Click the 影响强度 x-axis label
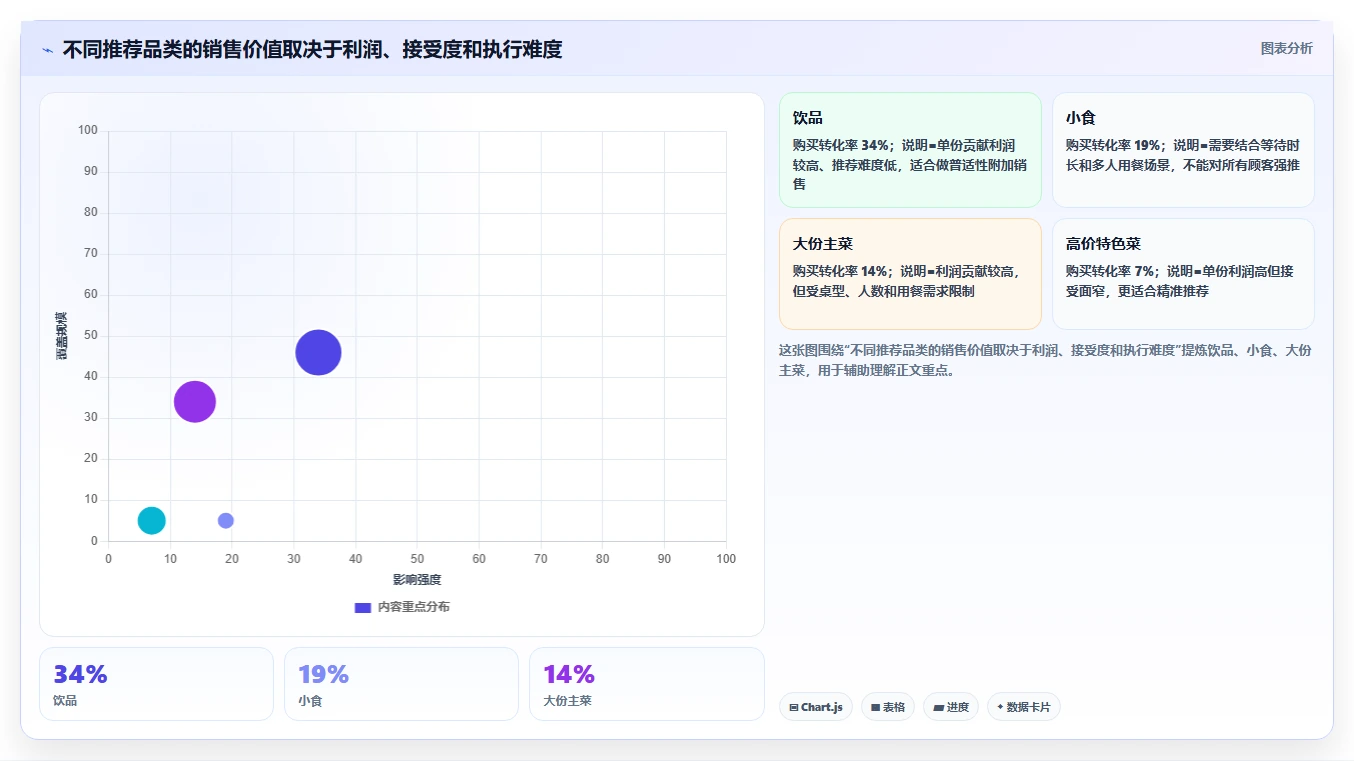 pyautogui.click(x=417, y=580)
